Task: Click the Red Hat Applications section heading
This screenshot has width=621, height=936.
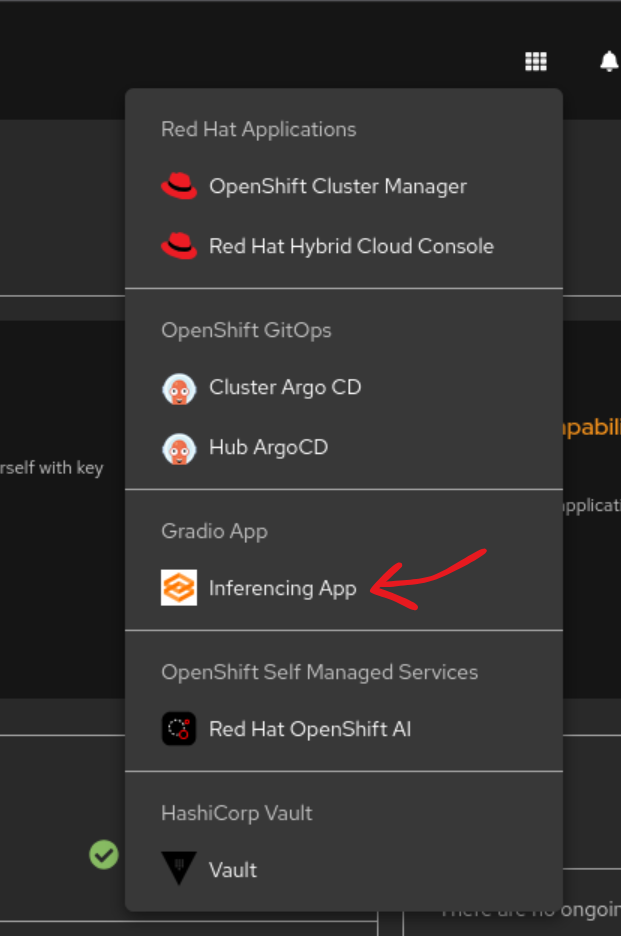Action: (258, 129)
